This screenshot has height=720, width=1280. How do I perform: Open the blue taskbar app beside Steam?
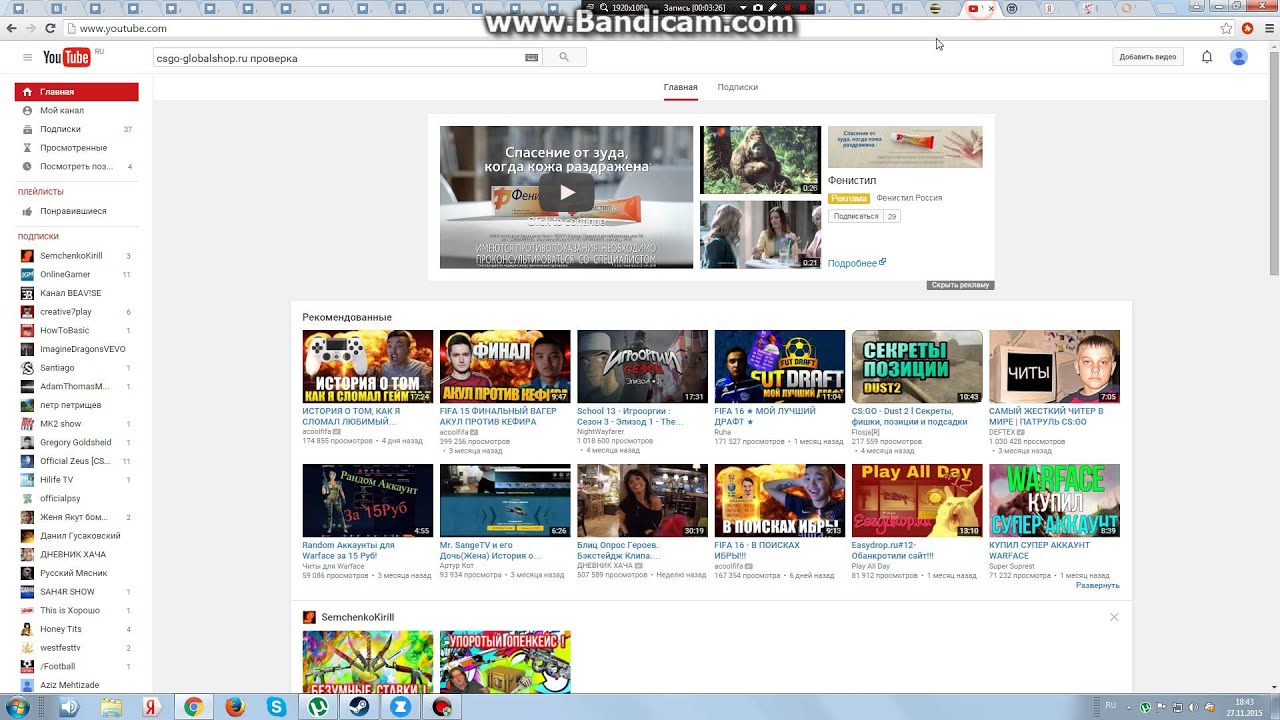[x=400, y=707]
